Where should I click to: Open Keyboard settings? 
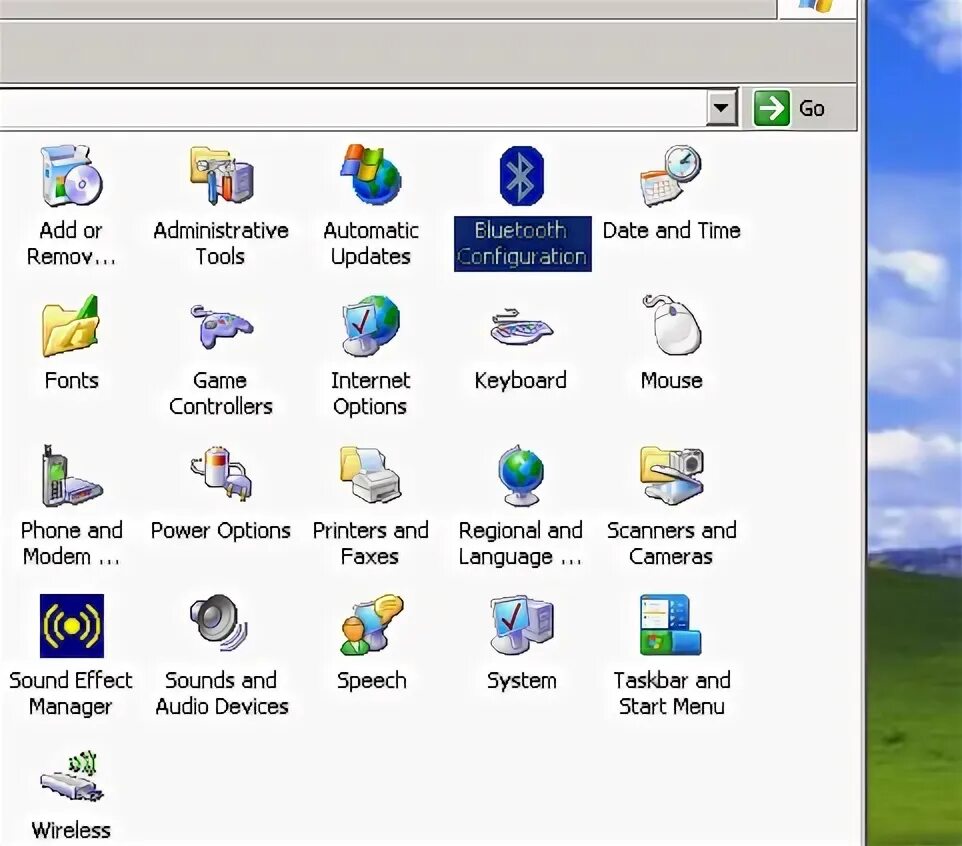[521, 328]
